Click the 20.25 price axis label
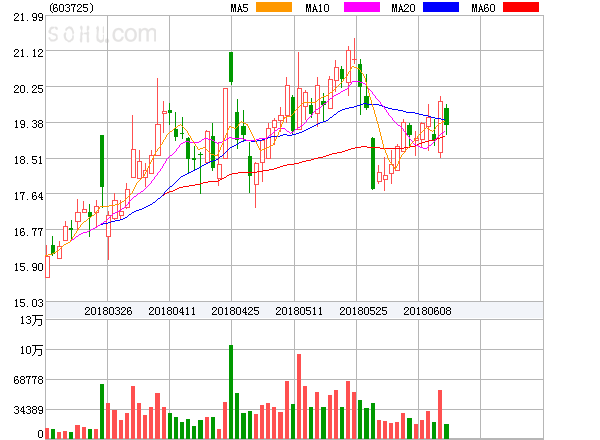The image size is (600, 440). [28, 89]
